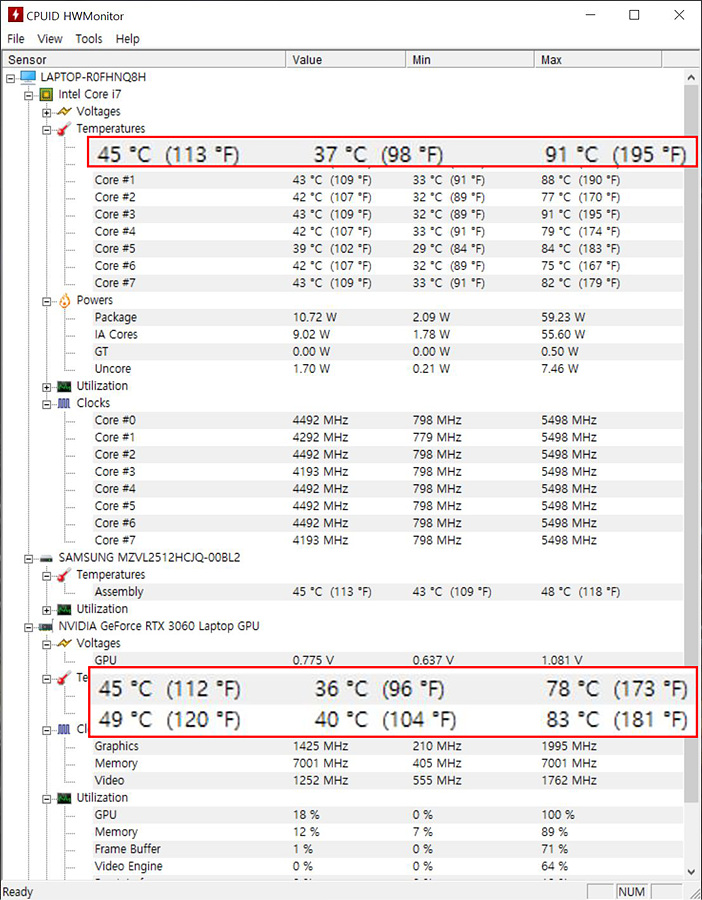Select the Core #0 clock row

388,420
